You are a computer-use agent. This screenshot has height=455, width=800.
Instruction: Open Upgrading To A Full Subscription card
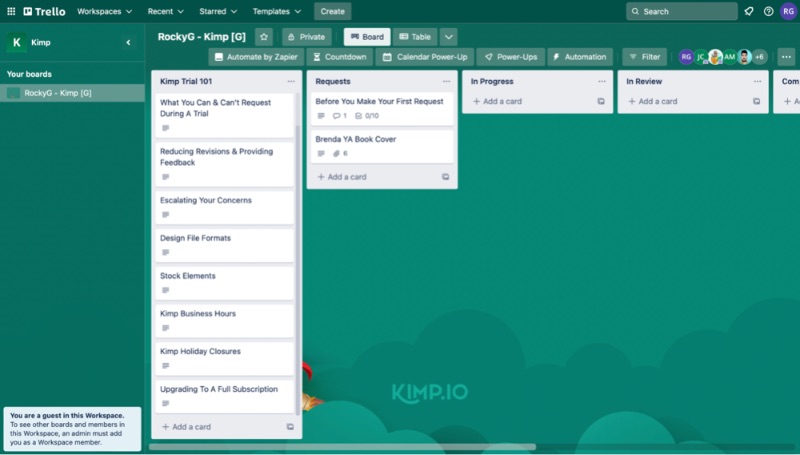point(224,396)
